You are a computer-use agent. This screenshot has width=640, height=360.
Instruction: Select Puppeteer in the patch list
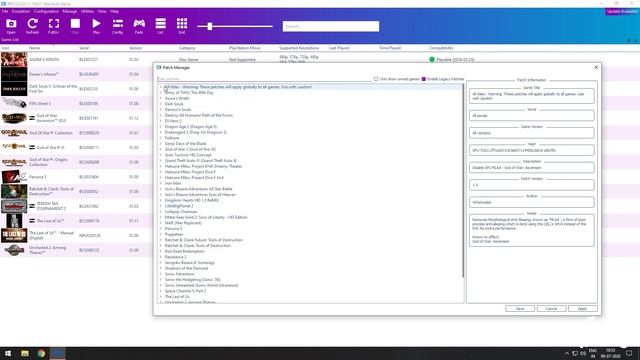click(x=174, y=234)
